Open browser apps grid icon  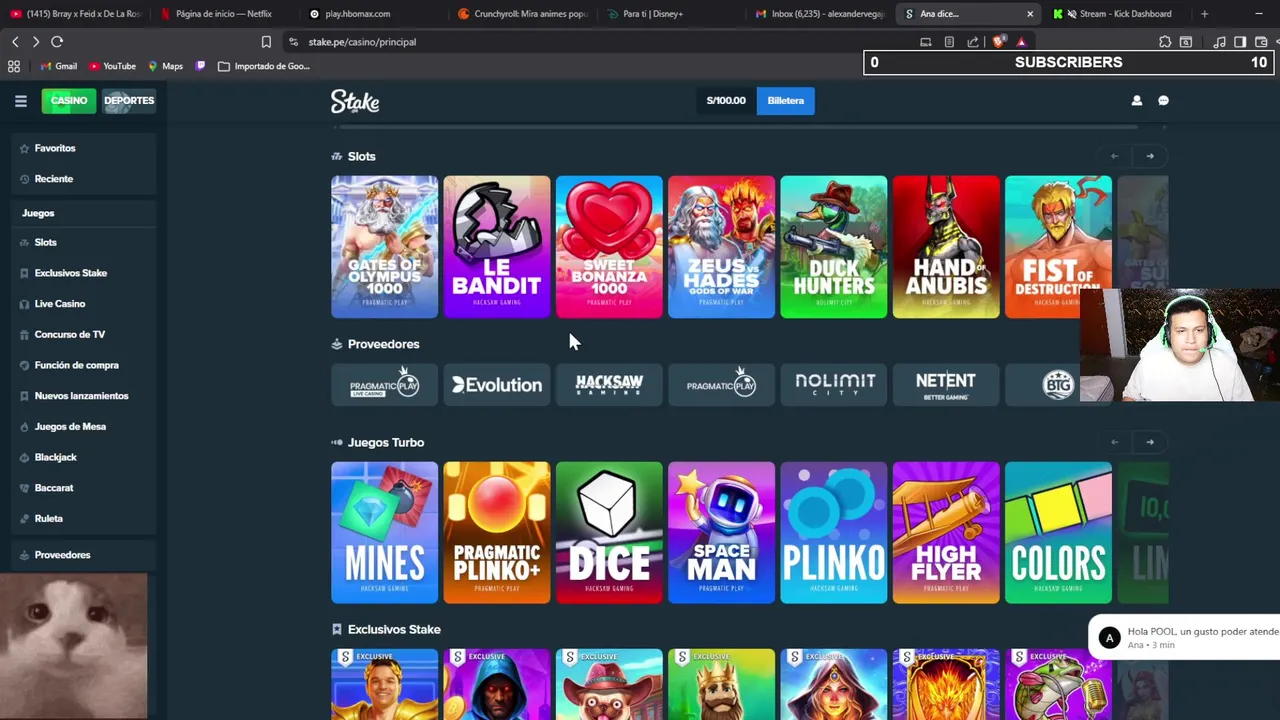[14, 66]
